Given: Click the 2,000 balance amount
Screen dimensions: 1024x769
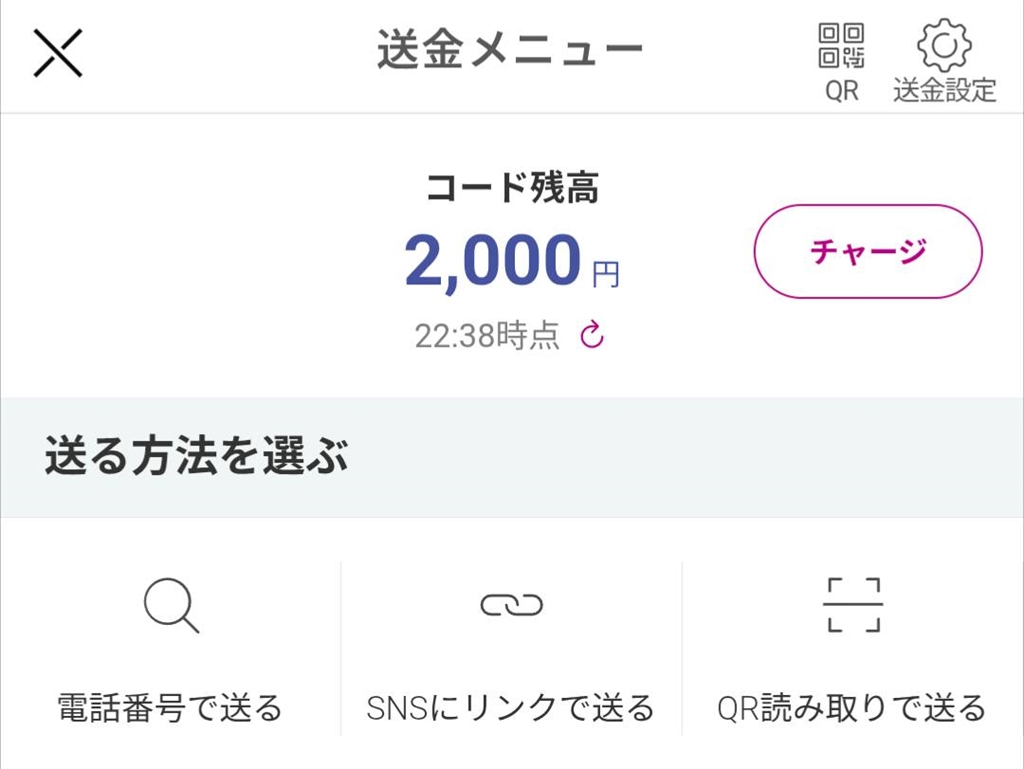Looking at the screenshot, I should pos(492,261).
